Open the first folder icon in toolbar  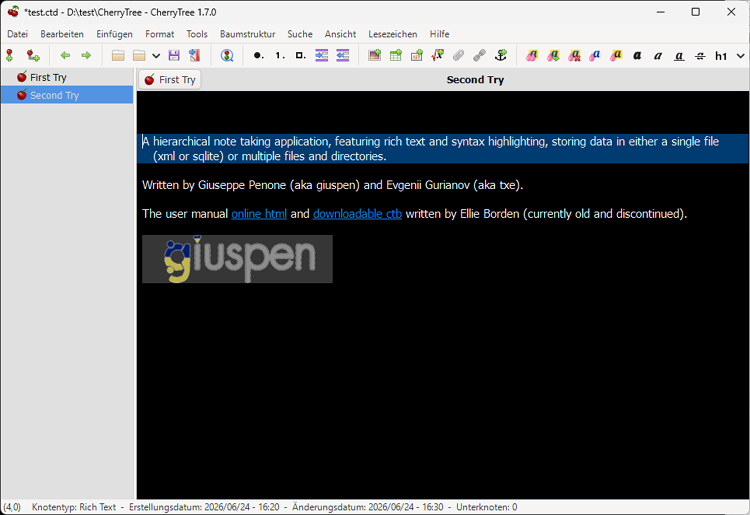(x=118, y=55)
